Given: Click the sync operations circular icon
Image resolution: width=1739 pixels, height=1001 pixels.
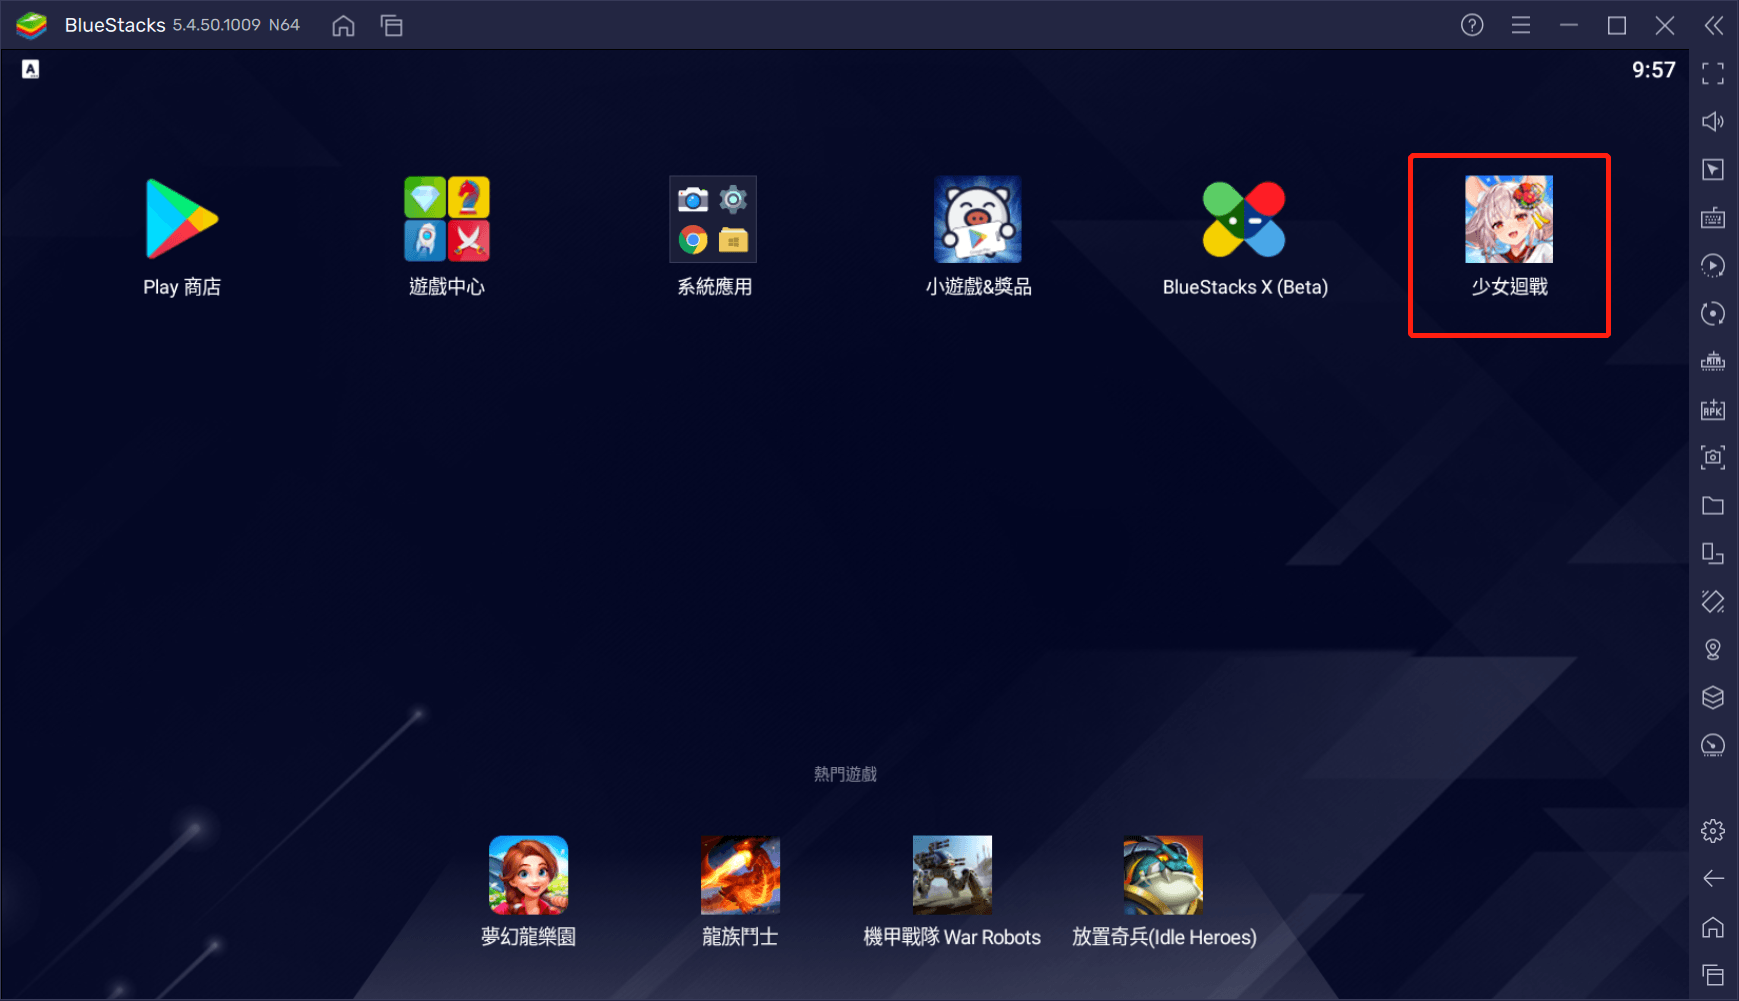Looking at the screenshot, I should (x=1713, y=314).
